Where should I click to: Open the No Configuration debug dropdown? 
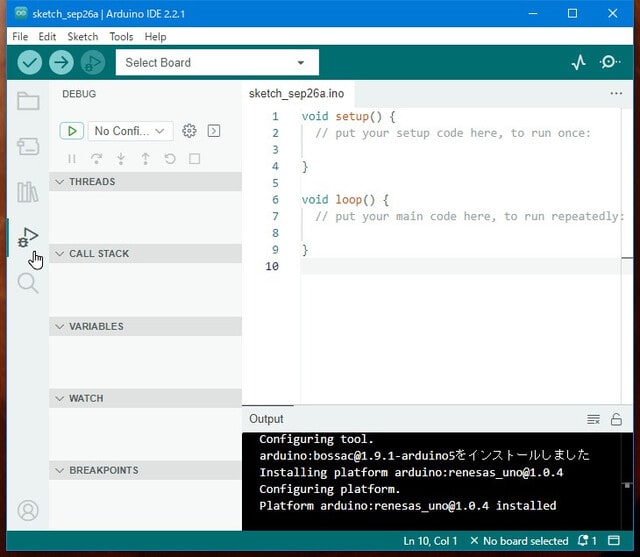pos(130,131)
